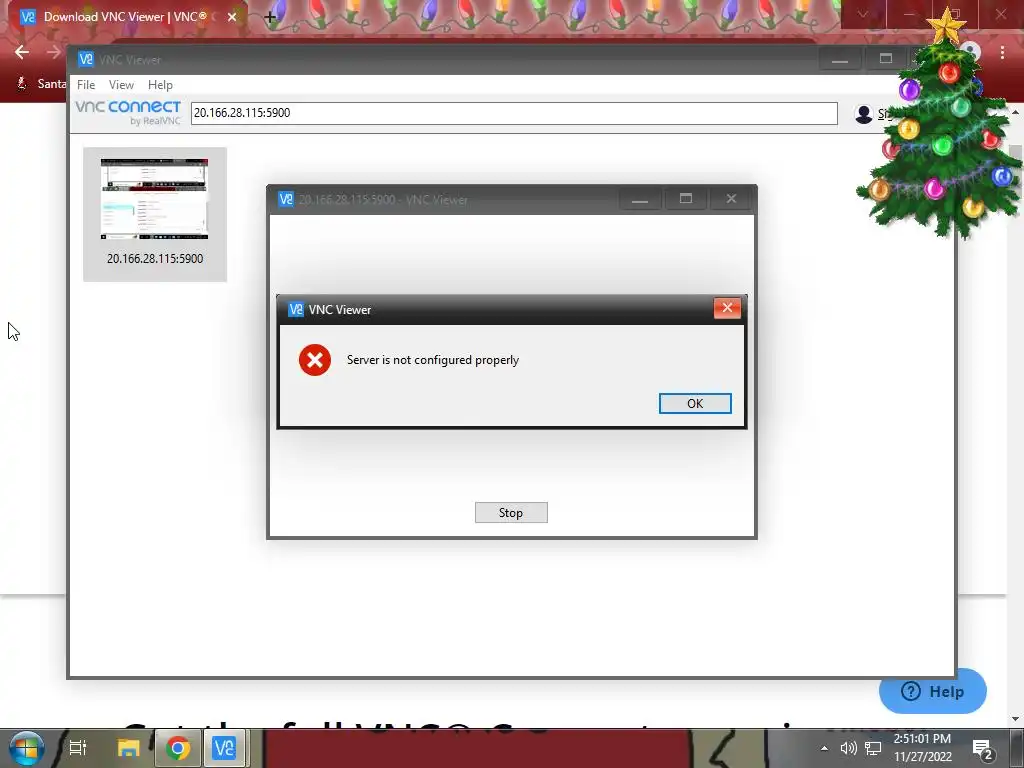Select the 20.166.28.115:5900 connection thumbnail

[155, 214]
